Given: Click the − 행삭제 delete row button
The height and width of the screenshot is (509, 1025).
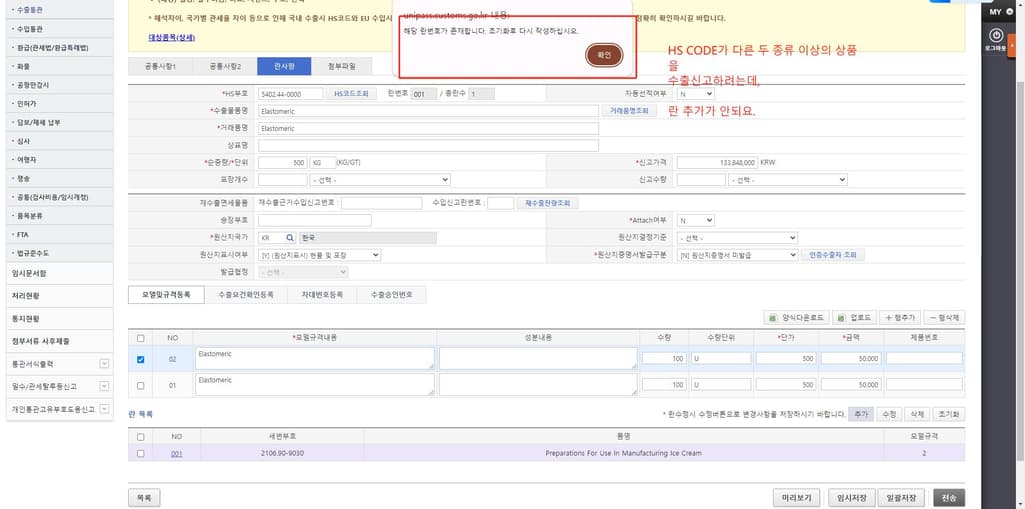Looking at the screenshot, I should coord(944,318).
